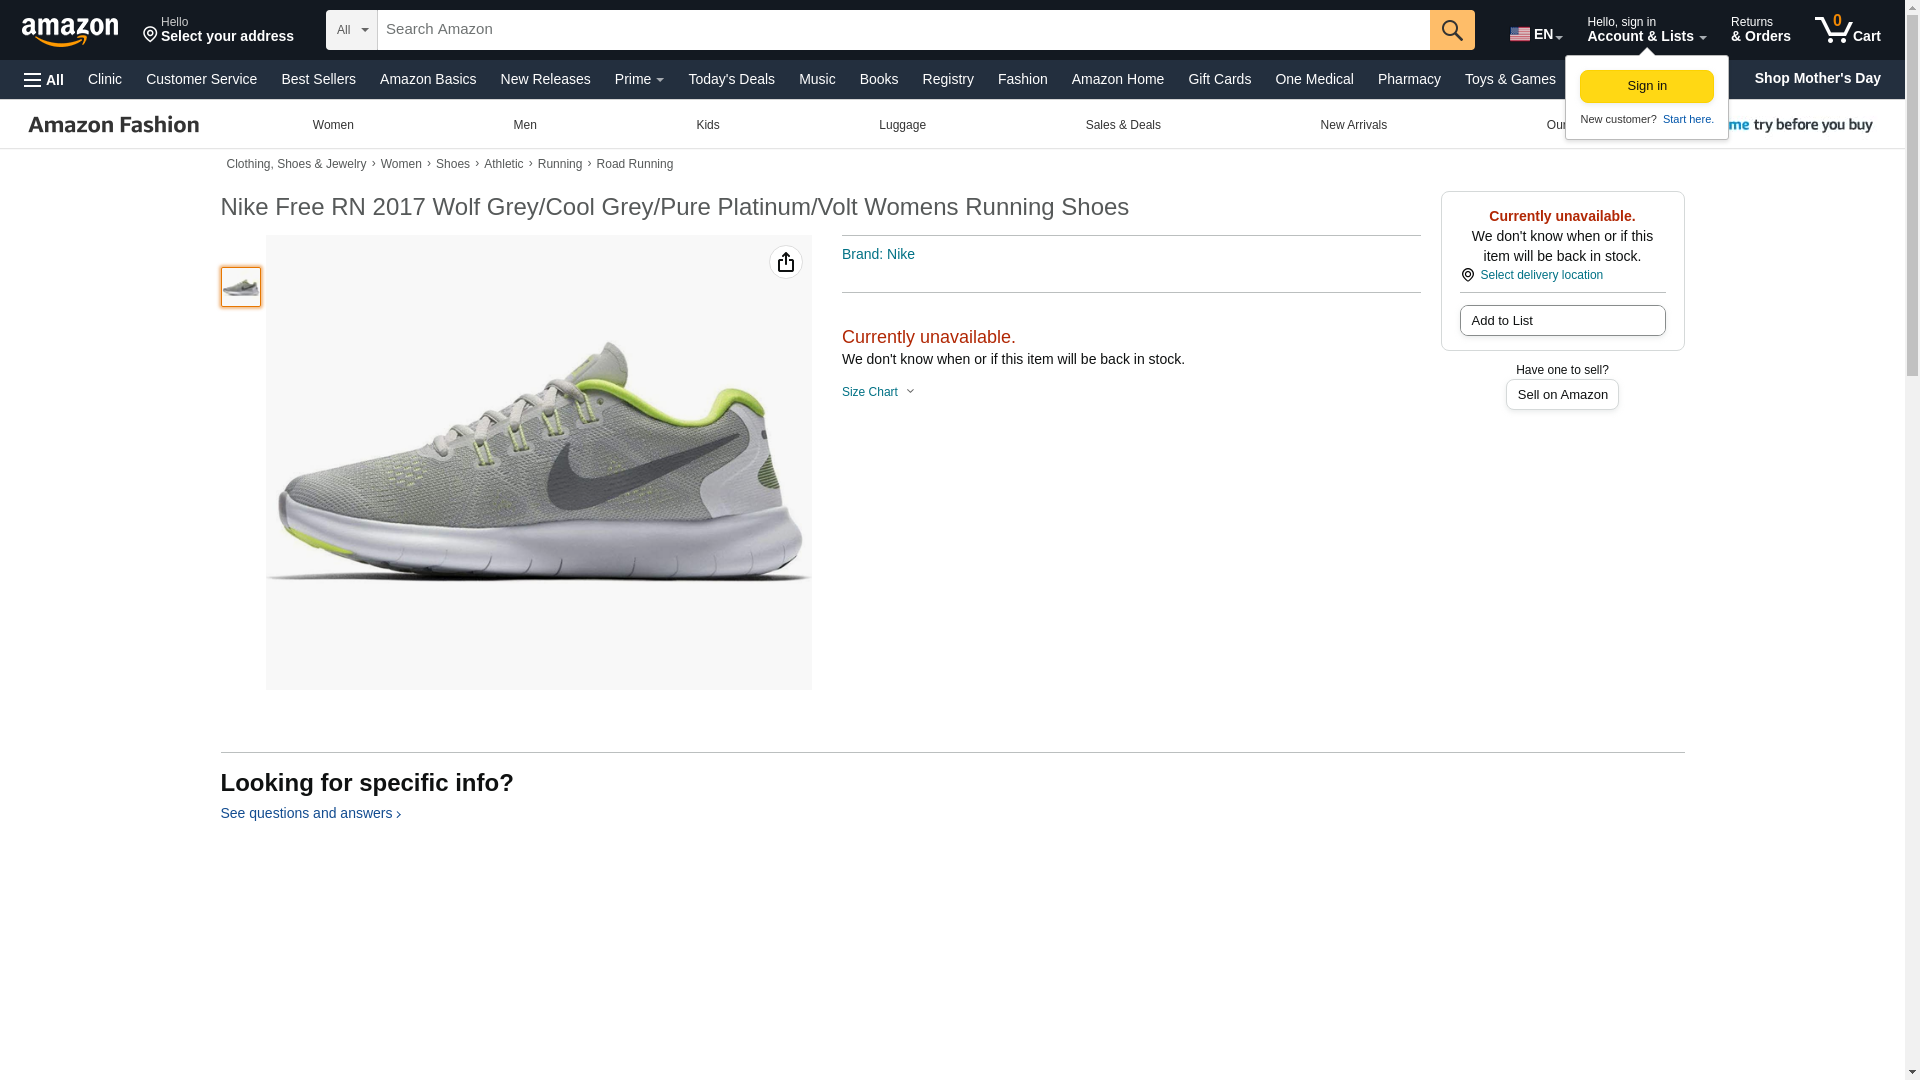Select the Women fashion tab
Image resolution: width=1920 pixels, height=1080 pixels.
pyautogui.click(x=333, y=125)
